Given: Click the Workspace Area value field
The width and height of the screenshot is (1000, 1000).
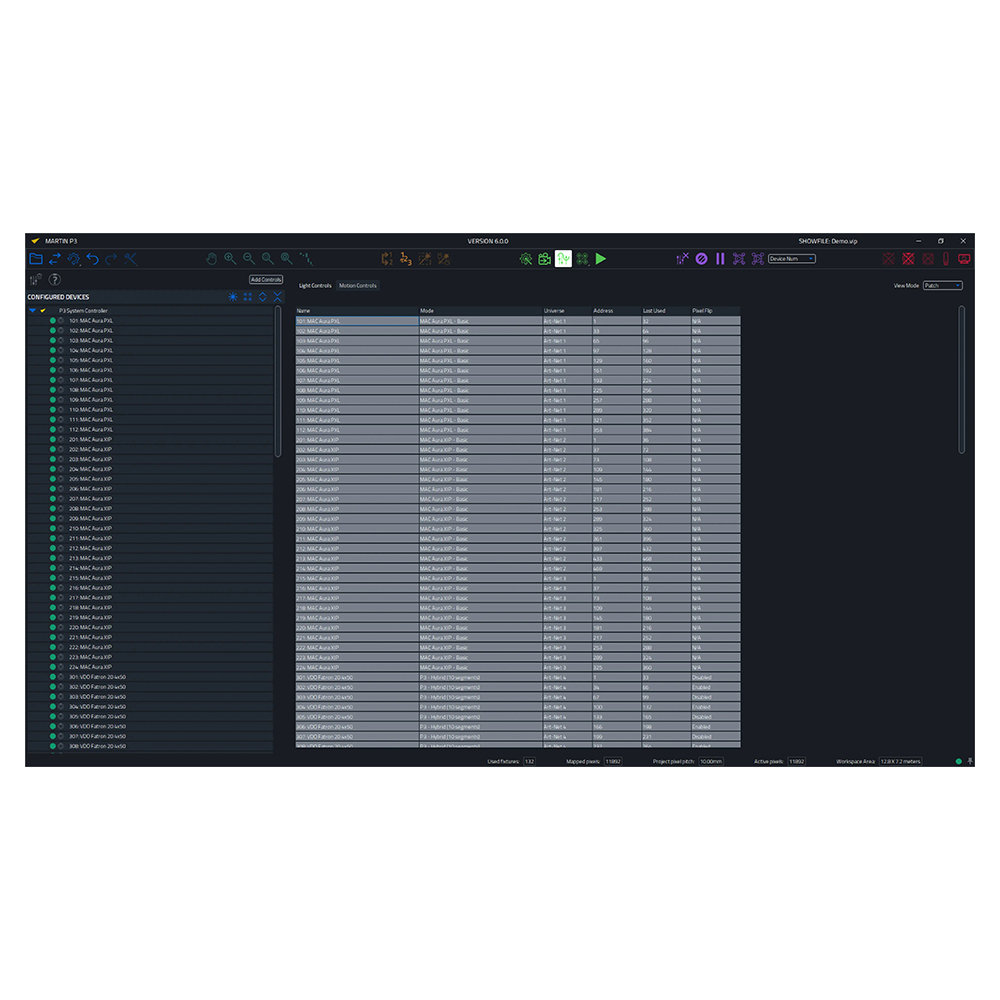Looking at the screenshot, I should [901, 761].
